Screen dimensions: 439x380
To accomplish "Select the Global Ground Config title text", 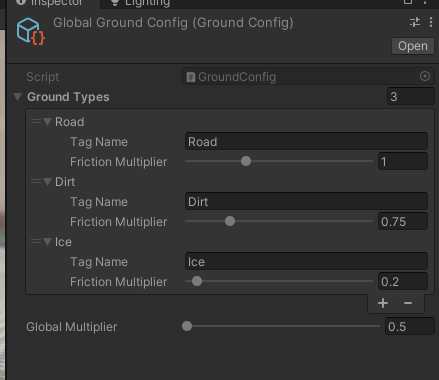I will 173,23.
